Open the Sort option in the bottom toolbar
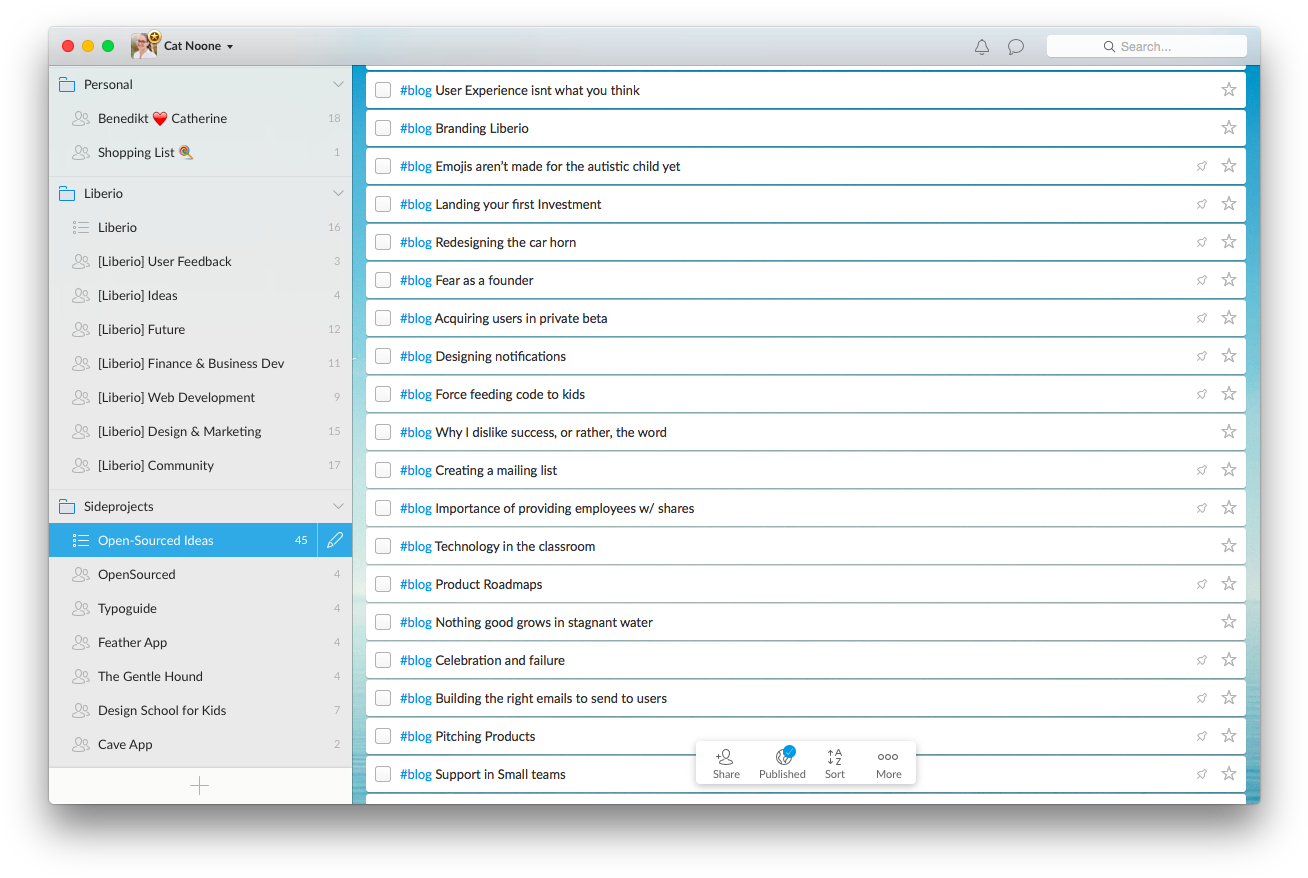Image resolution: width=1308 pixels, height=878 pixels. (x=835, y=763)
